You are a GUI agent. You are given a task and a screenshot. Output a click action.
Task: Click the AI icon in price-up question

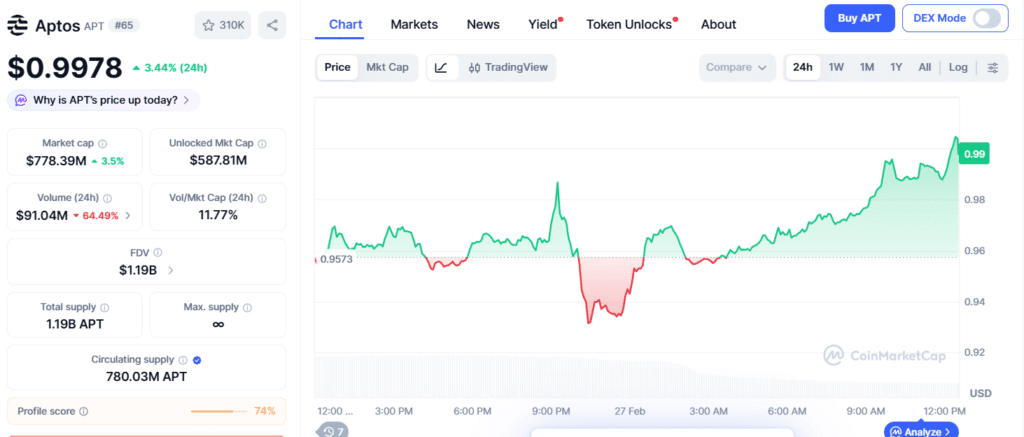21,100
